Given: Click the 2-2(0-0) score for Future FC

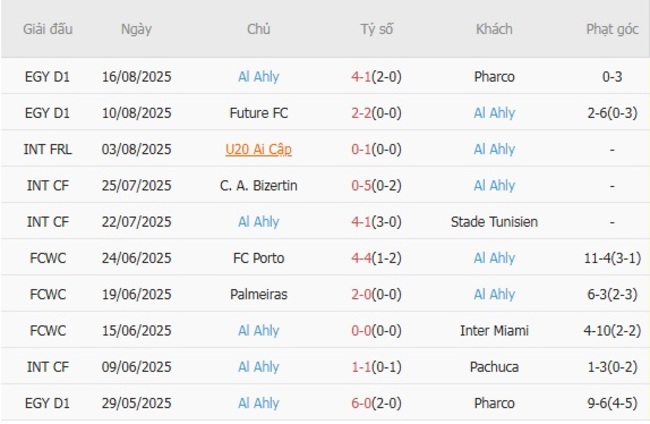Looking at the screenshot, I should (x=377, y=113).
